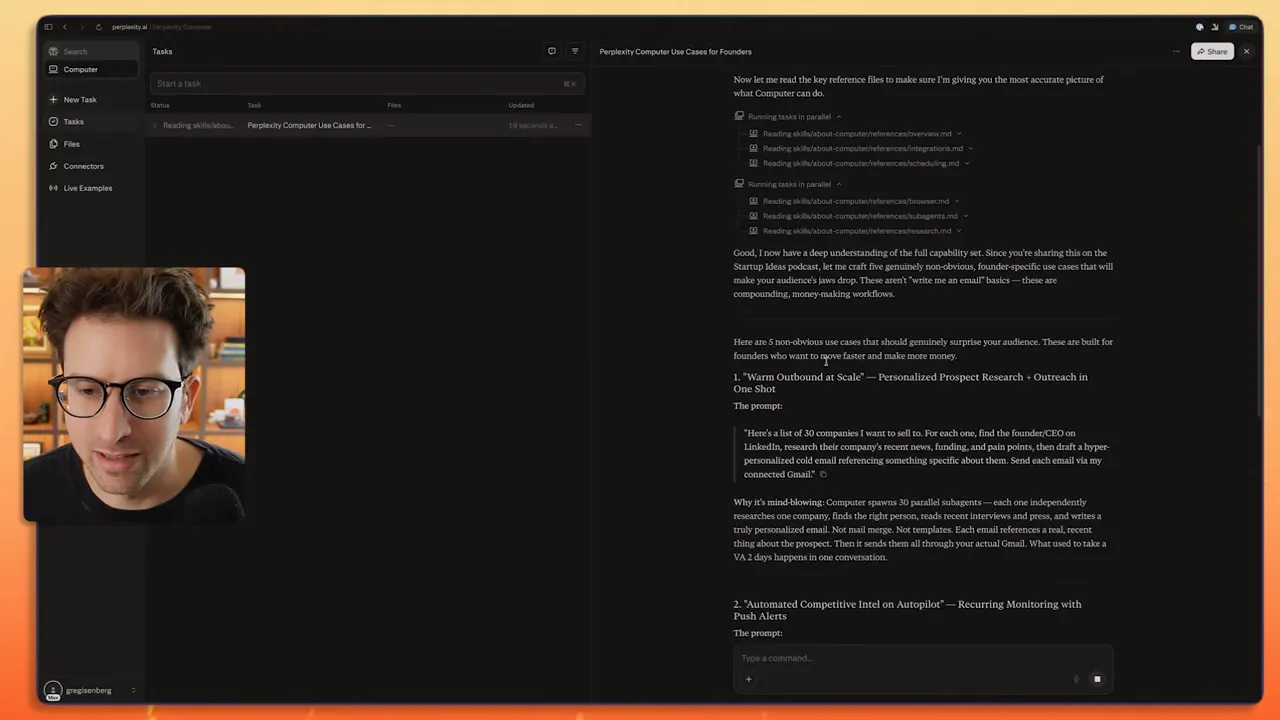Open the Search item in the sidebar
This screenshot has width=1280, height=720.
(x=91, y=51)
